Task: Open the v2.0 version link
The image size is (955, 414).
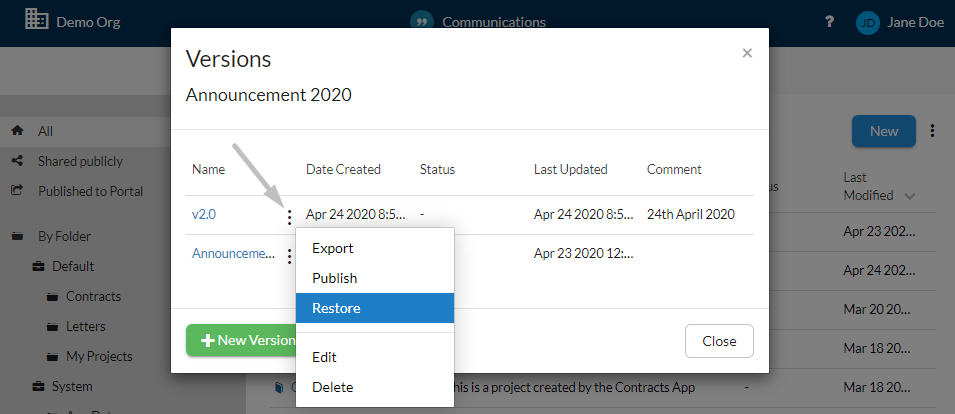Action: click(204, 214)
